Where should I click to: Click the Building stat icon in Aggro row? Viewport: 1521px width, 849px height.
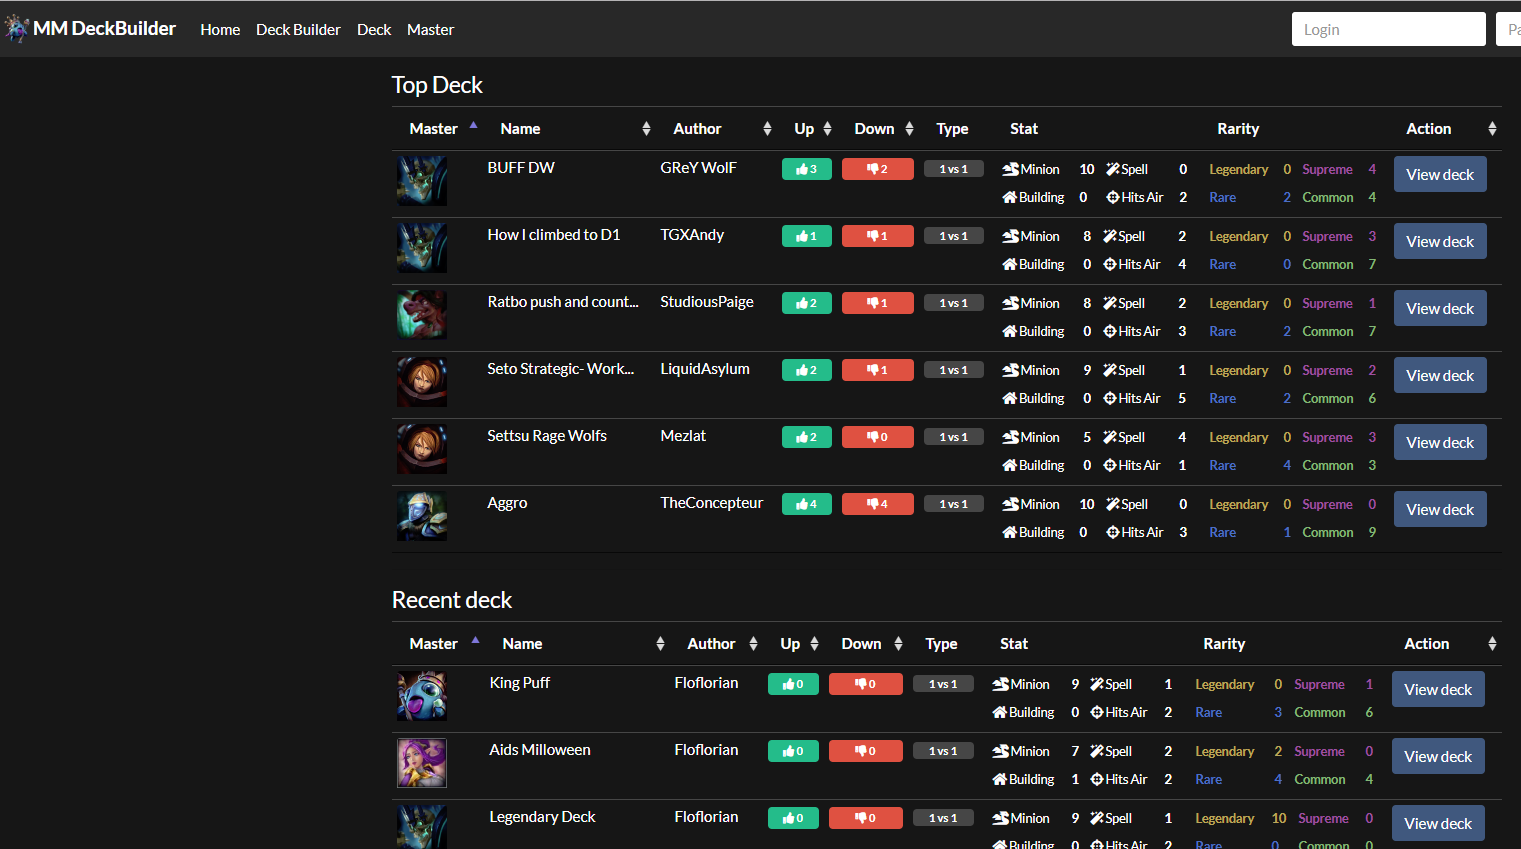[1010, 532]
